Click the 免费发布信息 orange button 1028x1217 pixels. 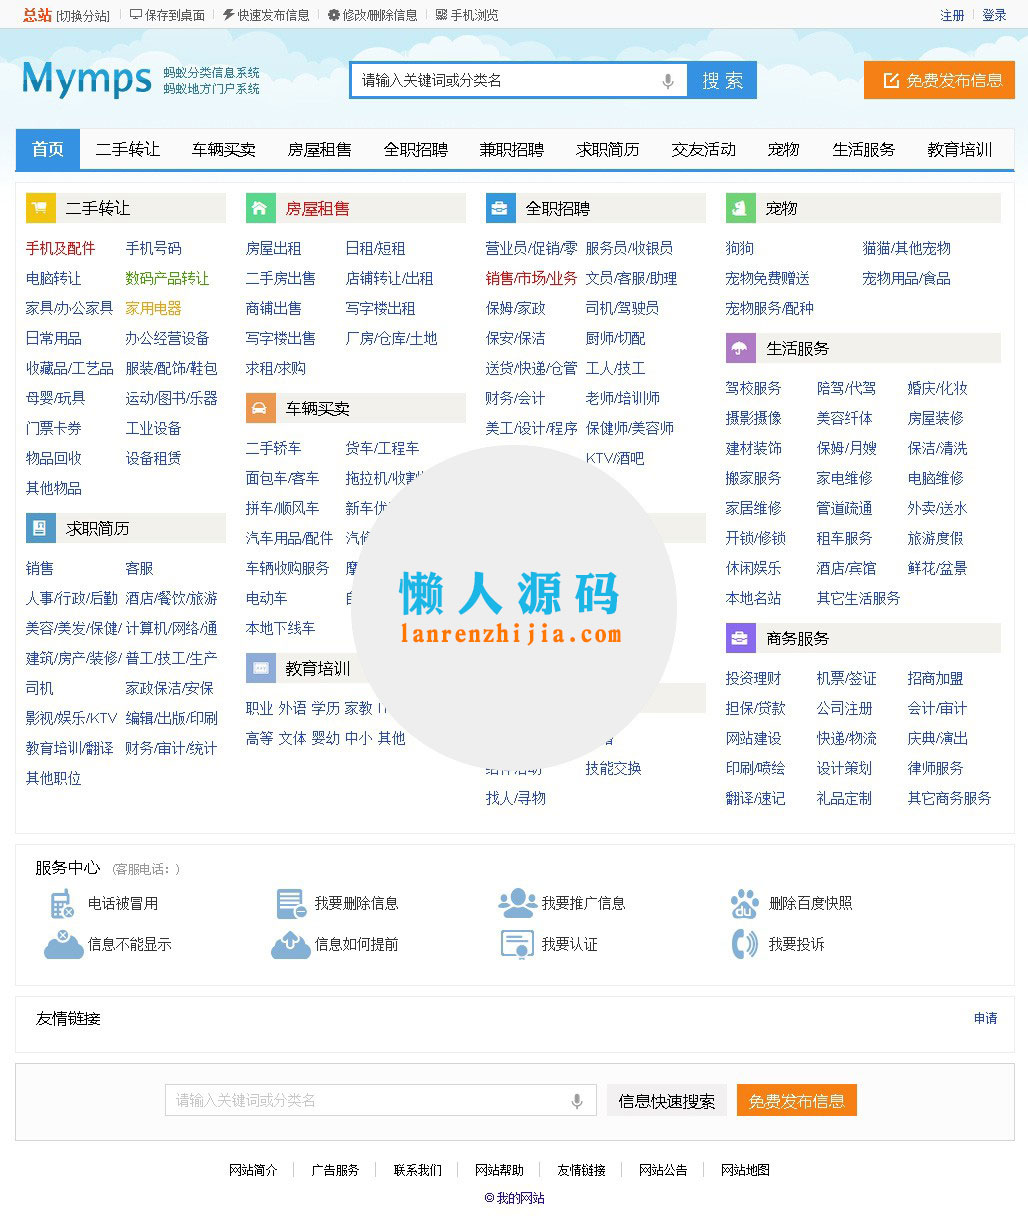click(938, 81)
